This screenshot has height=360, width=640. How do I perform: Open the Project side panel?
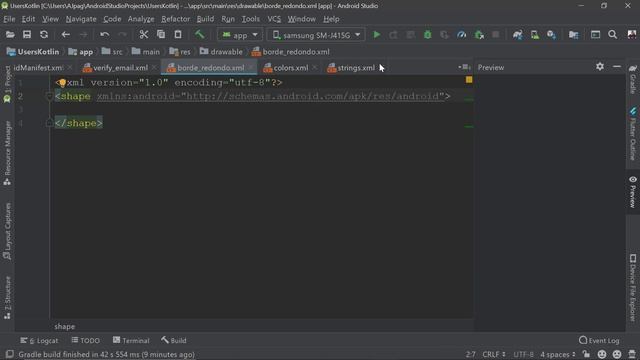7,84
